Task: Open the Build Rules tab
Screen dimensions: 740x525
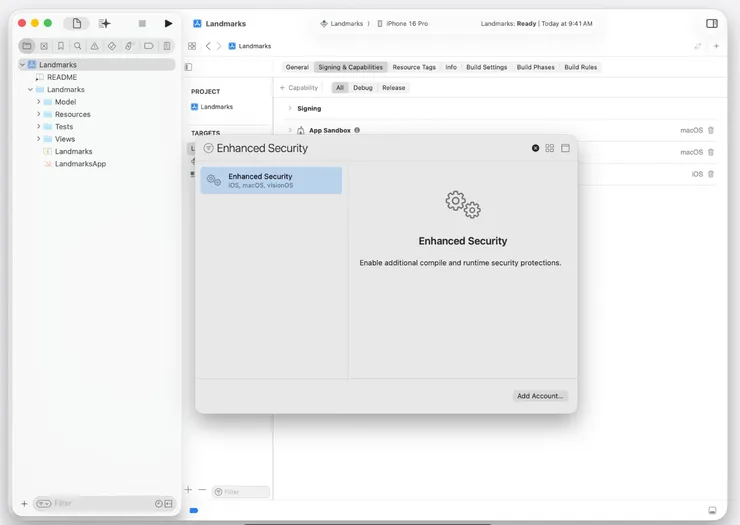Action: [x=580, y=67]
